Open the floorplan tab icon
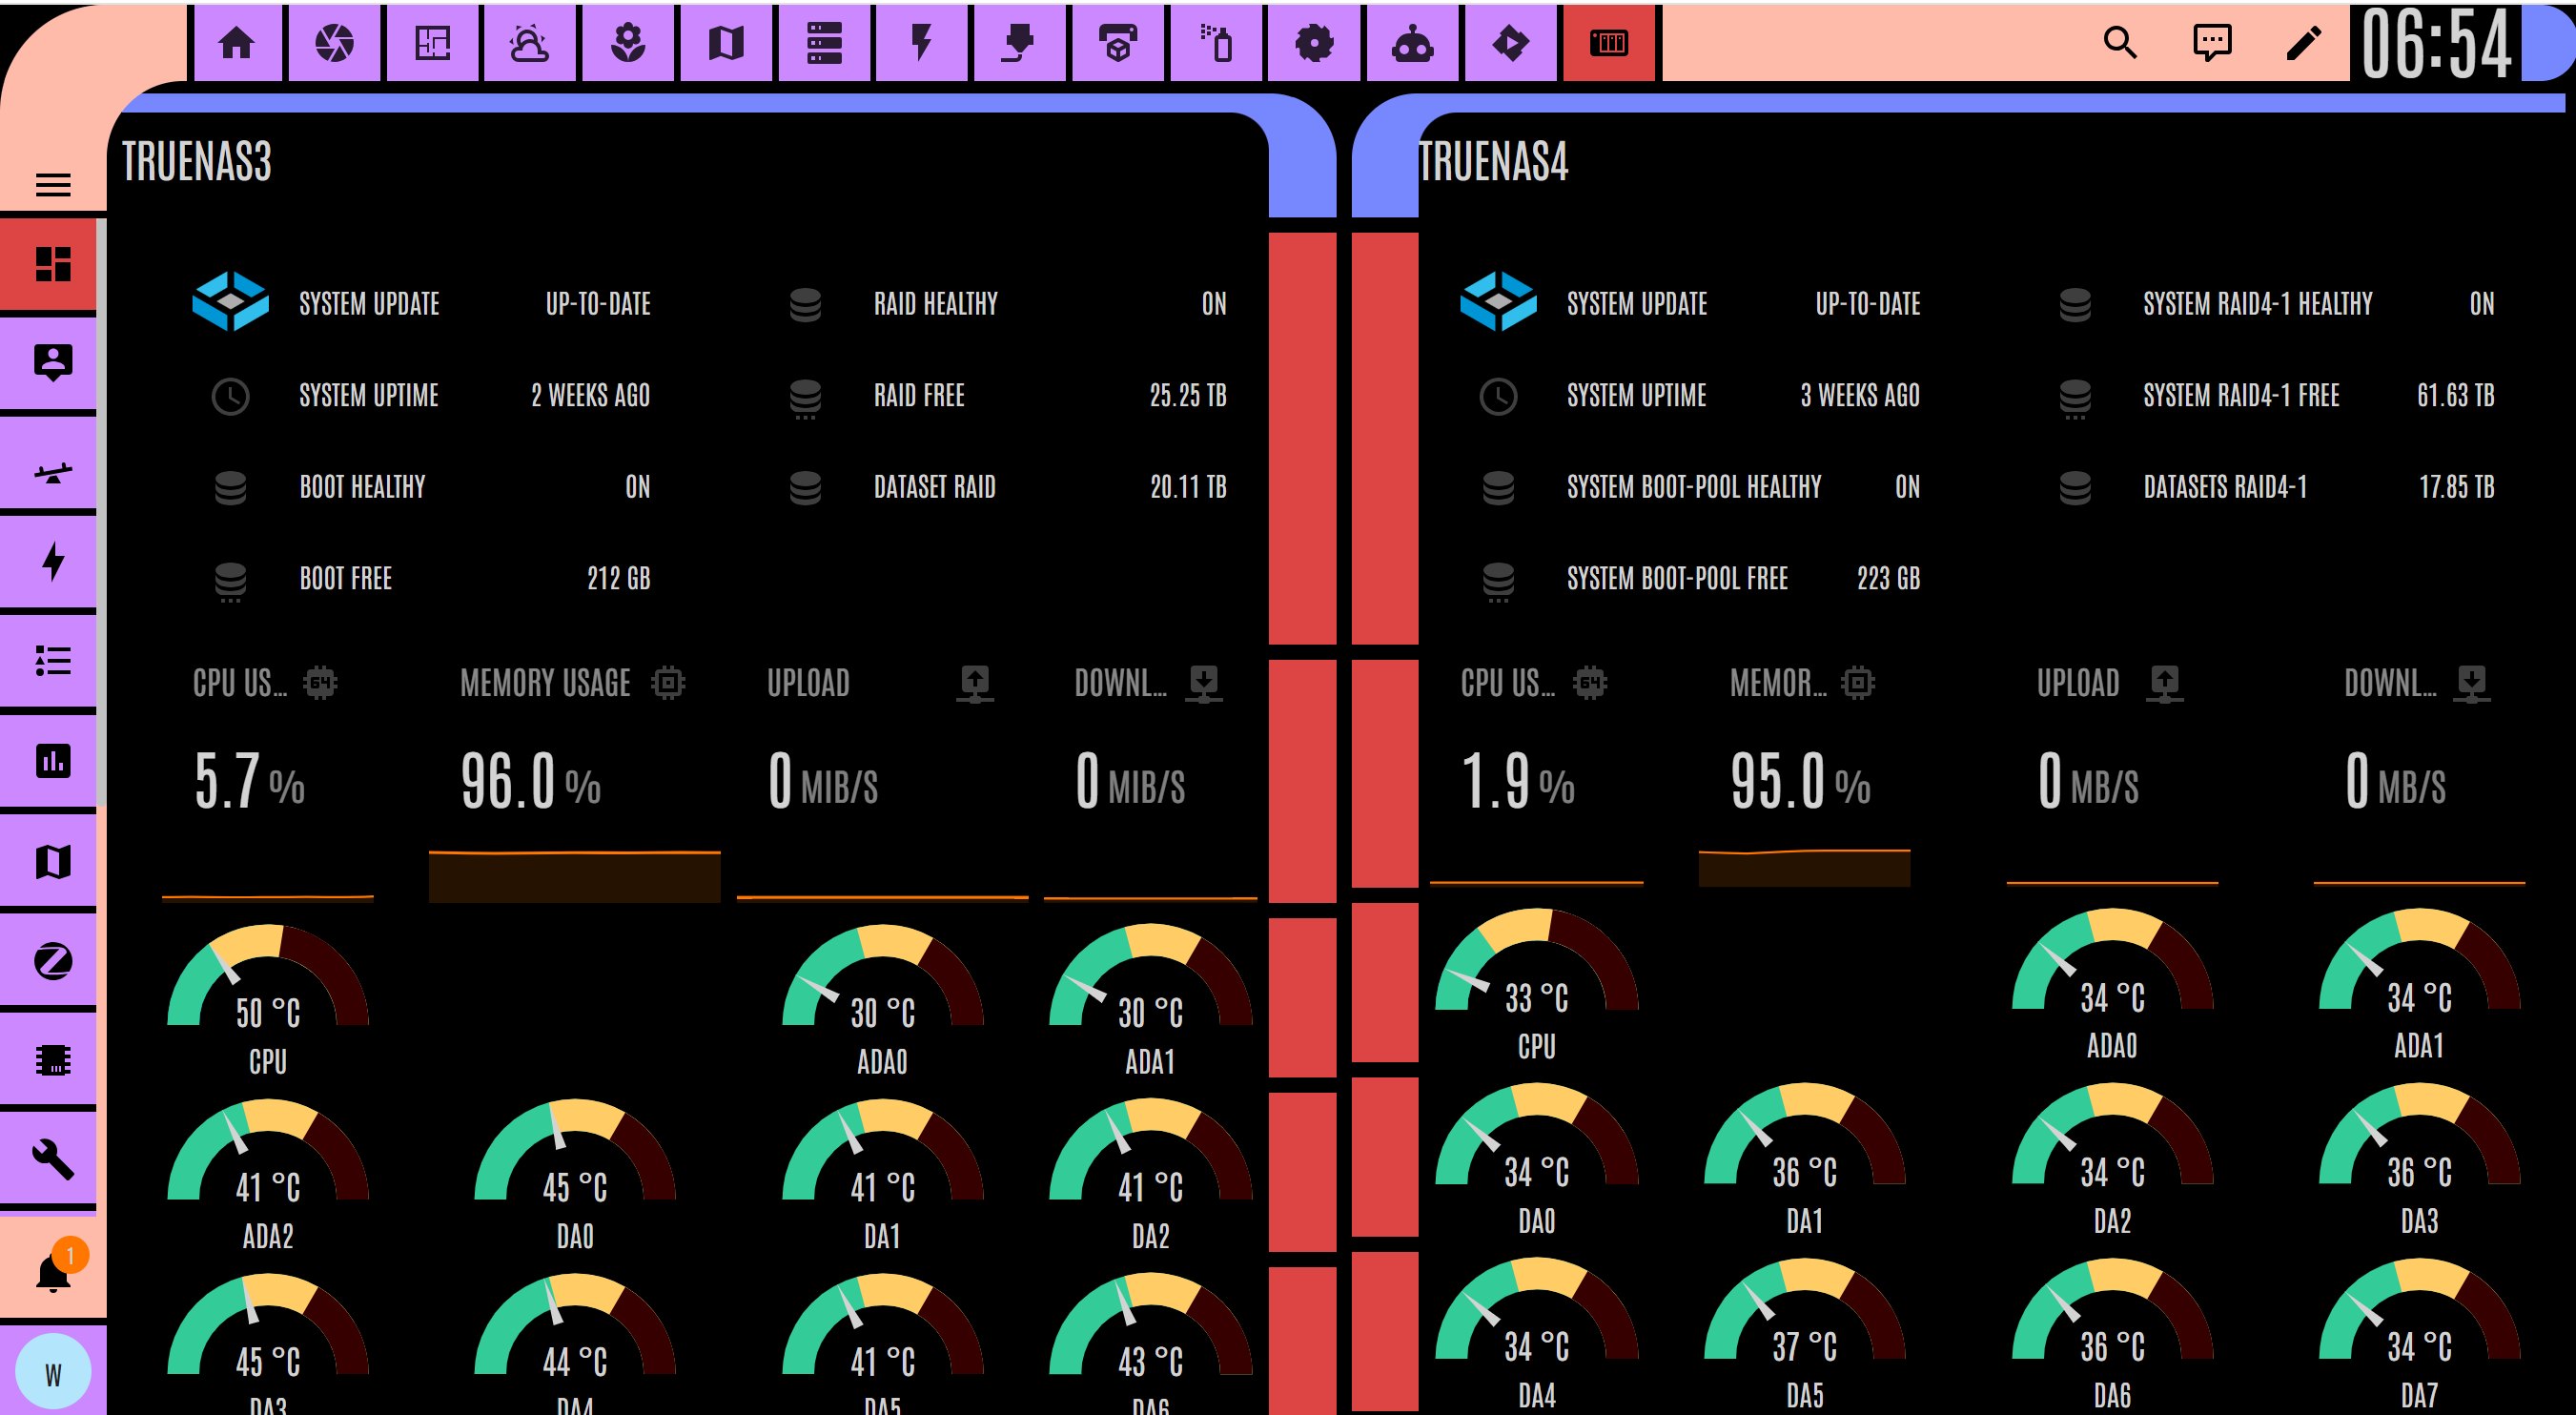2576x1415 pixels. (432, 43)
